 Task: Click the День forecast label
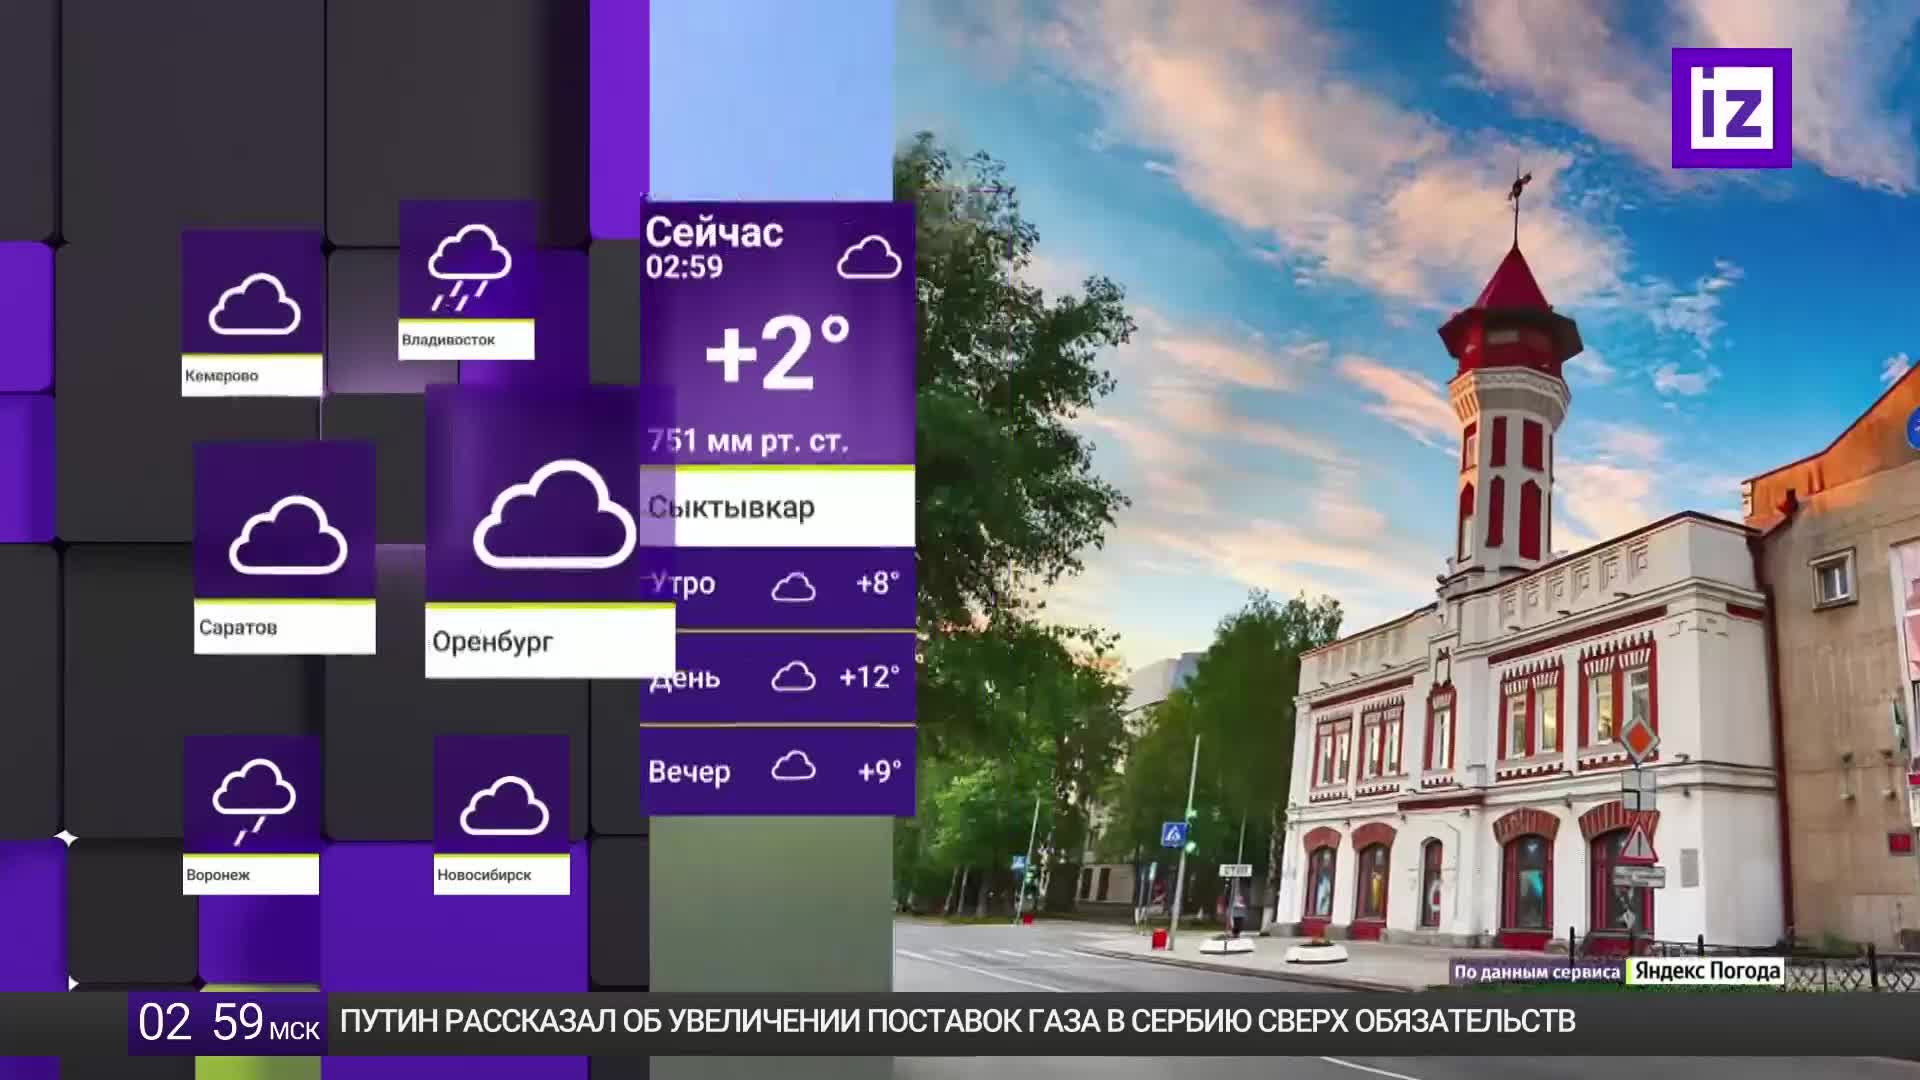684,678
